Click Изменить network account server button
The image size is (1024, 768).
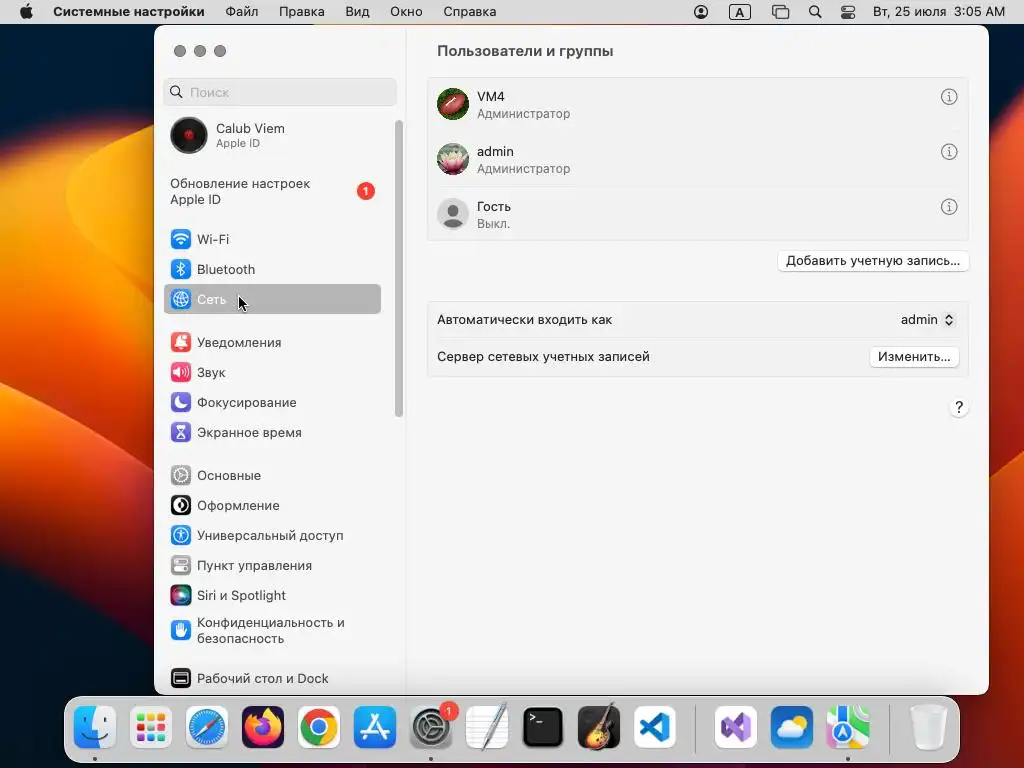point(914,357)
